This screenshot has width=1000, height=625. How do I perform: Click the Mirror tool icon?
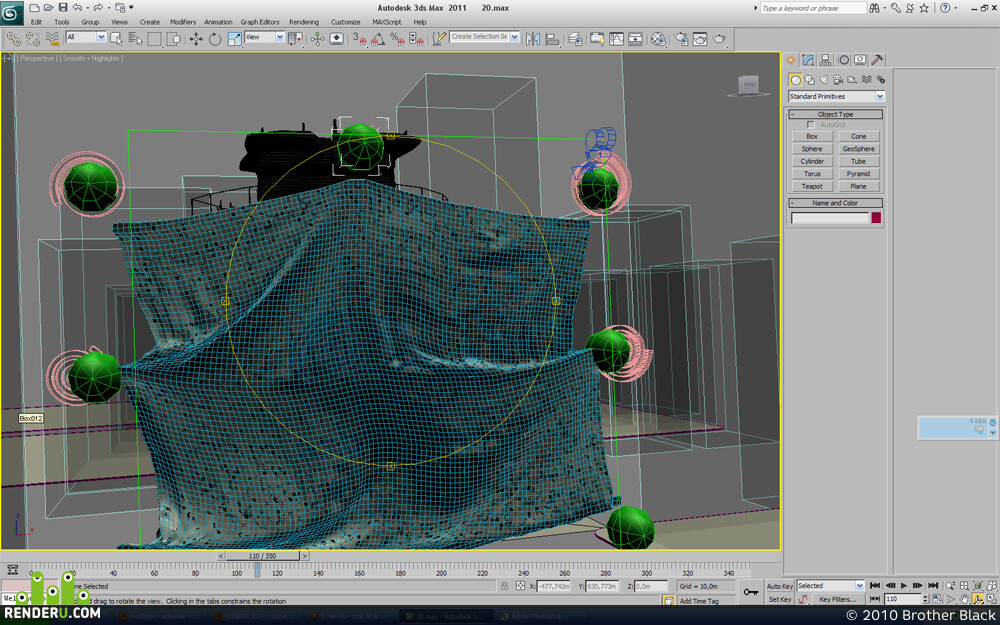(533, 39)
